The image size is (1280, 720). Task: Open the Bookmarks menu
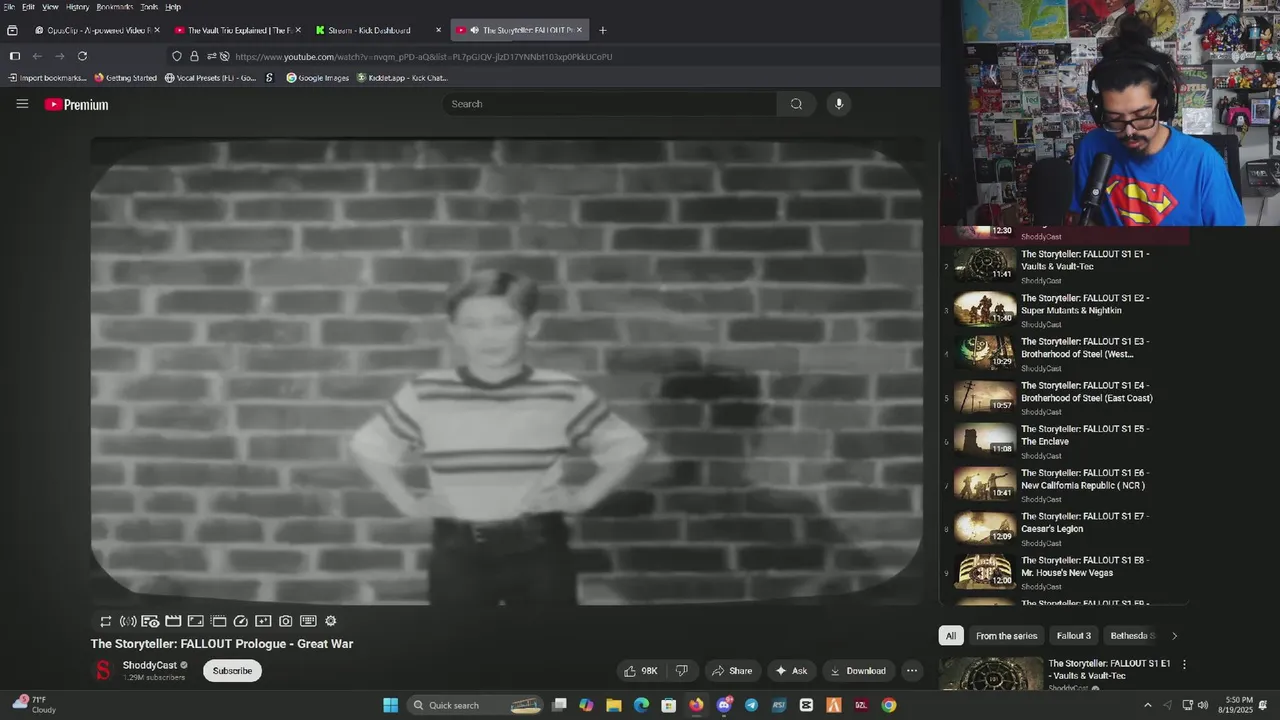coord(114,7)
